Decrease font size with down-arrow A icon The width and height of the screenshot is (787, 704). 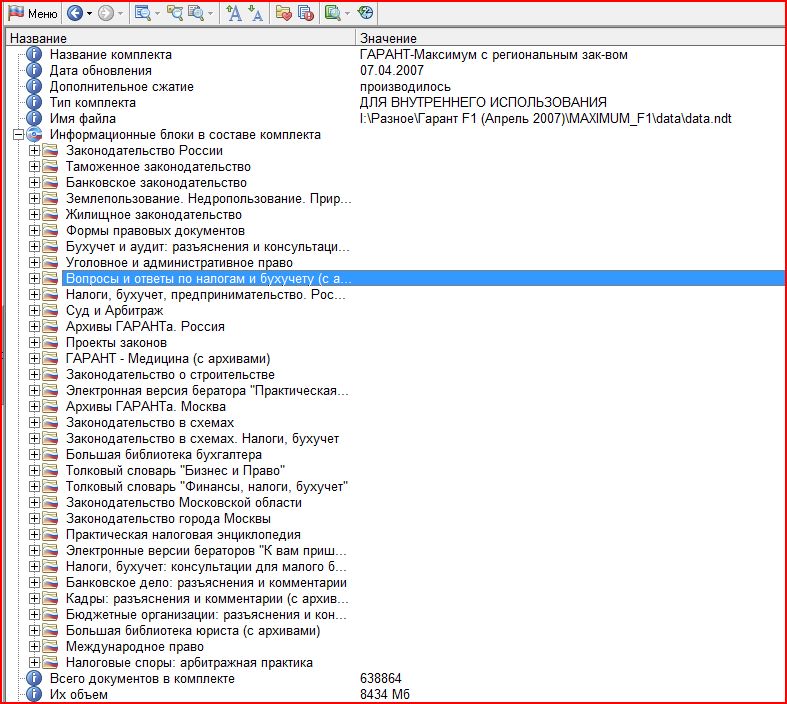[x=255, y=14]
